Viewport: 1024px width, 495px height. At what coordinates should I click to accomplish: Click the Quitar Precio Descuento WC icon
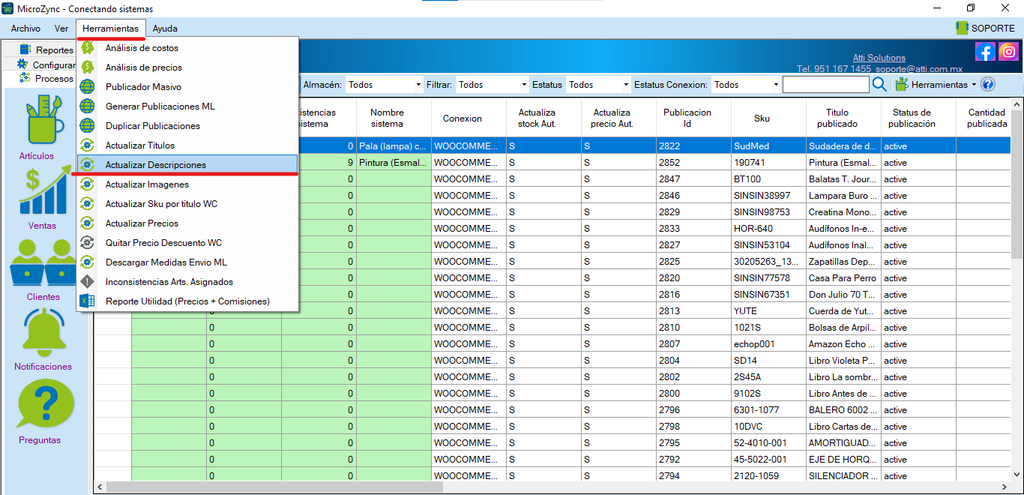(x=88, y=243)
